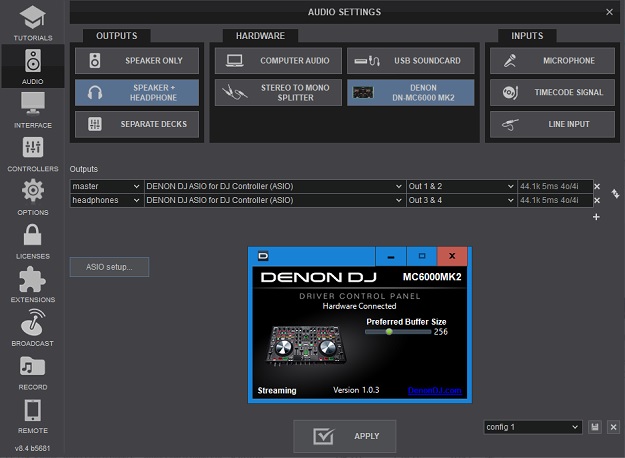Open the Broadcast settings

tap(33, 328)
